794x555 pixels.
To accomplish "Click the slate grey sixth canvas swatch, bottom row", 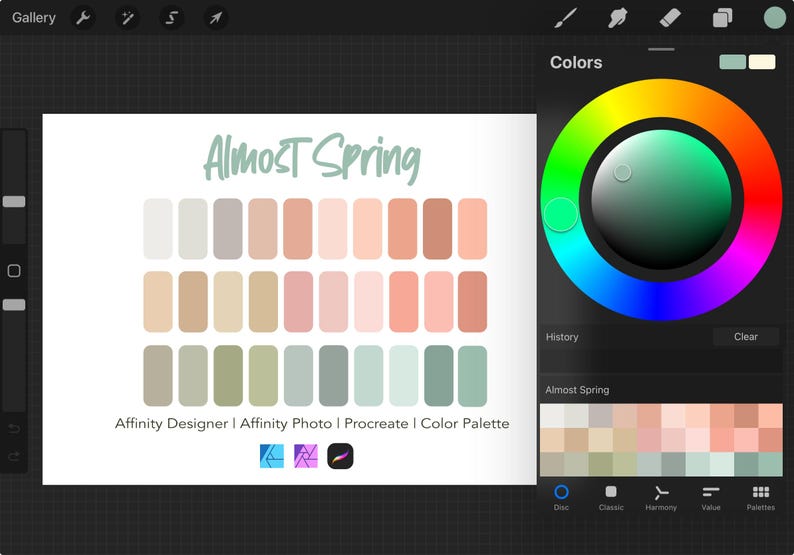I will (333, 376).
